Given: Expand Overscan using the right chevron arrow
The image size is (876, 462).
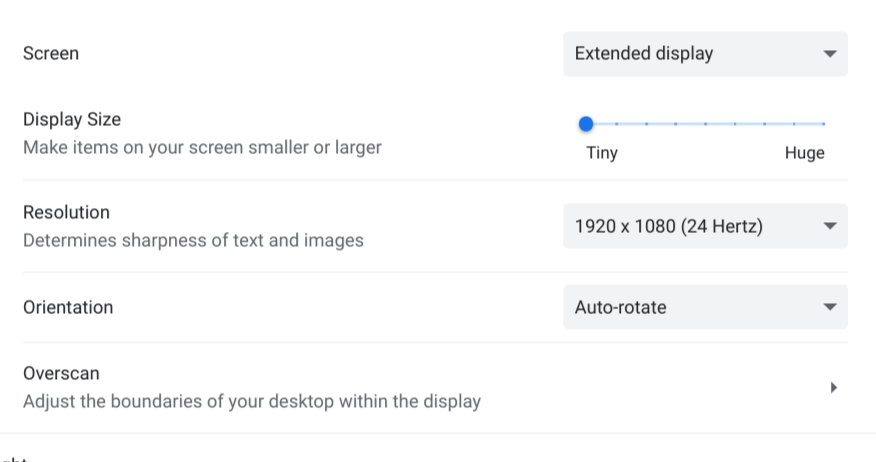Looking at the screenshot, I should click(x=834, y=387).
